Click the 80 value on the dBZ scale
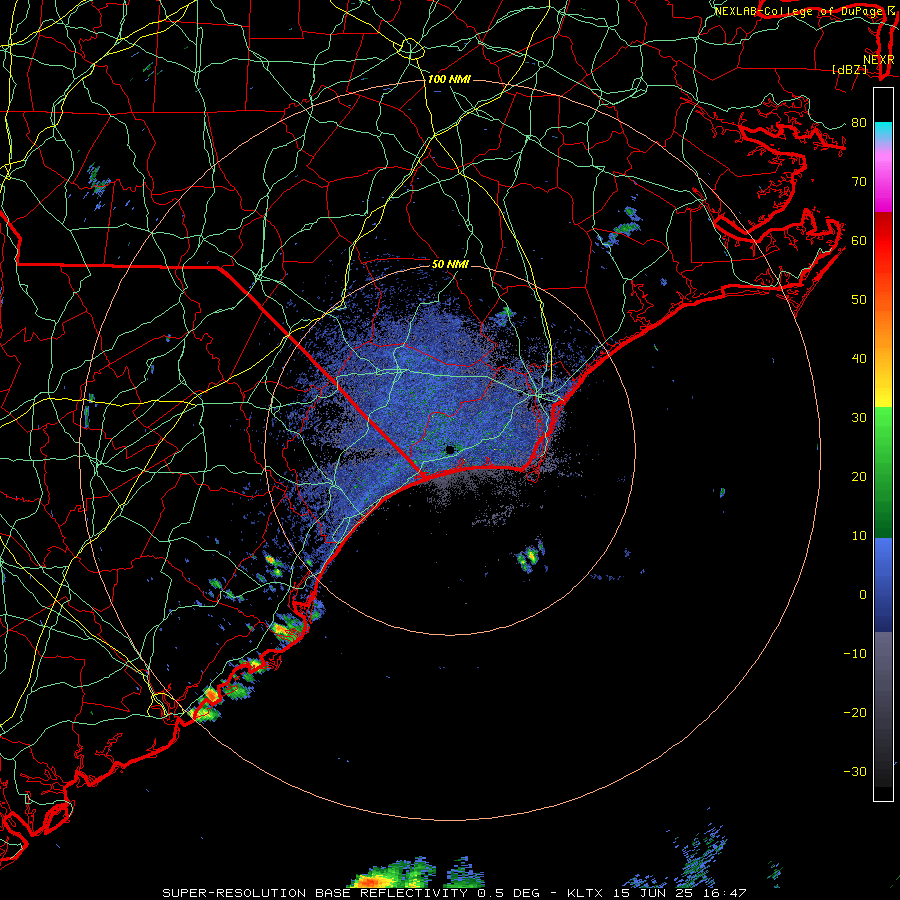The image size is (900, 900). [x=859, y=123]
